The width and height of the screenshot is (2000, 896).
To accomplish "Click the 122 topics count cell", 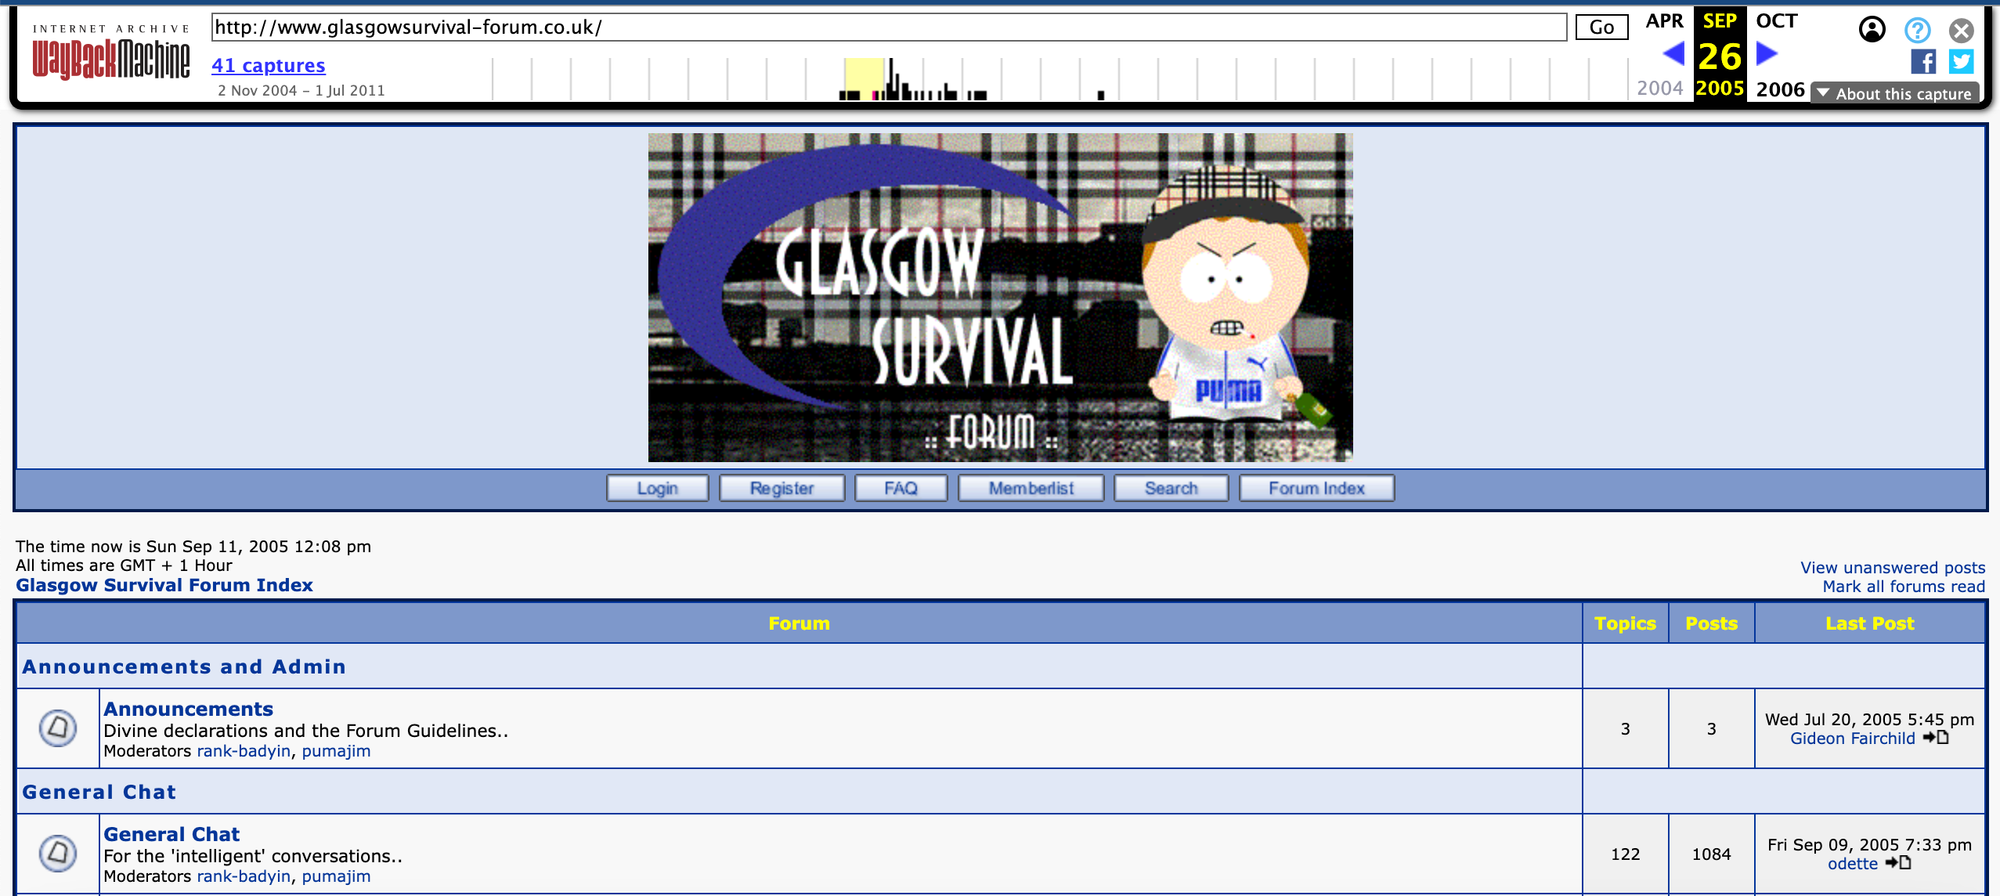I will click(x=1625, y=854).
